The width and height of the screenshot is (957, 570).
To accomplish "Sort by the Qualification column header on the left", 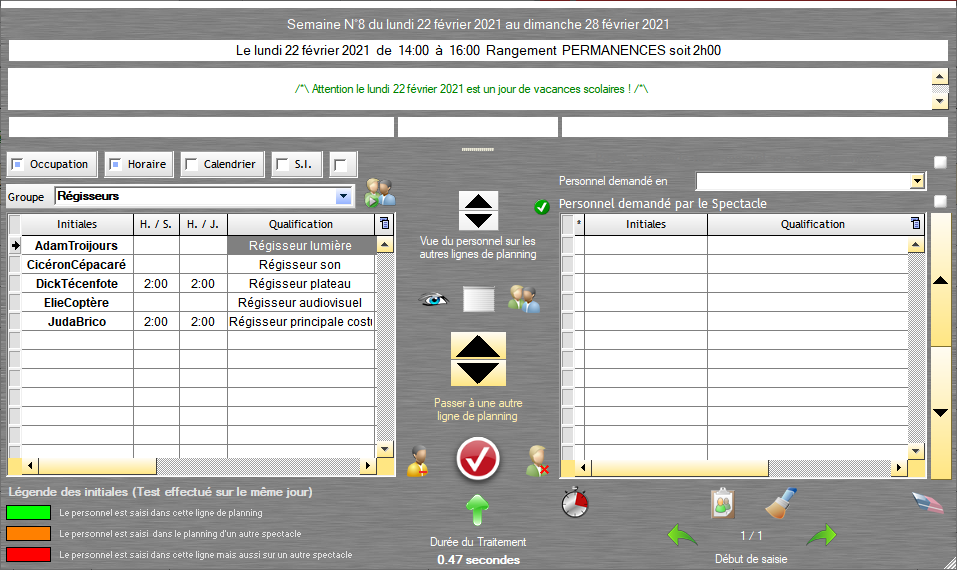I will [x=301, y=224].
